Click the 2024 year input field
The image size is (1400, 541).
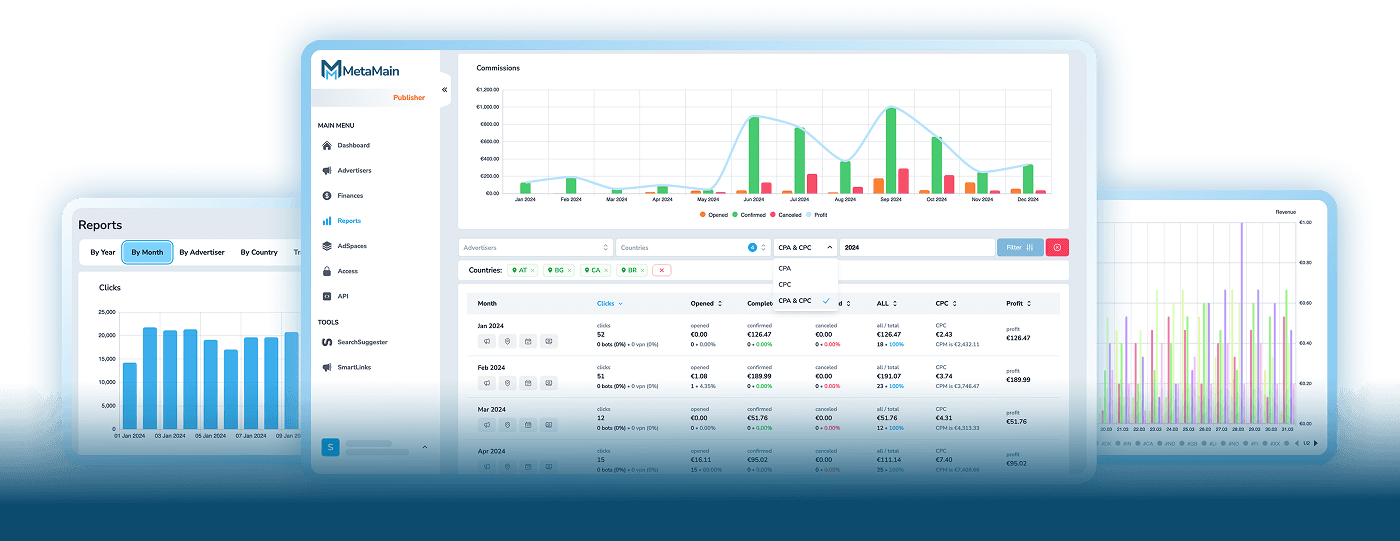[915, 247]
